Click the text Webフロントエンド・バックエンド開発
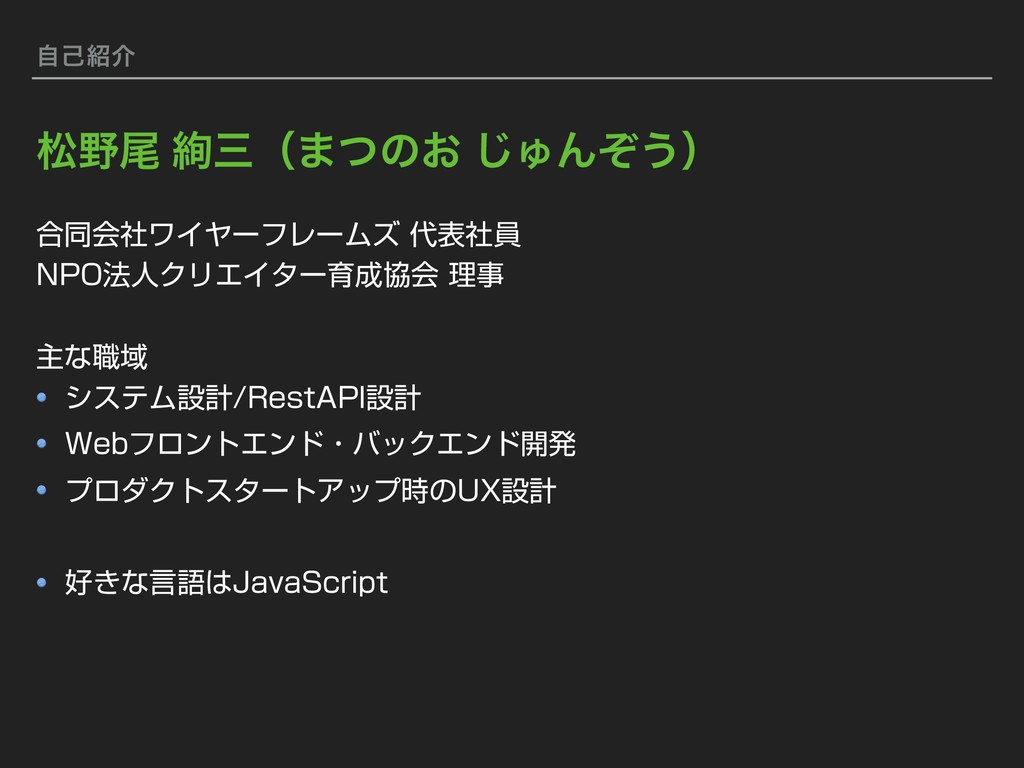This screenshot has width=1024, height=768. coord(321,444)
